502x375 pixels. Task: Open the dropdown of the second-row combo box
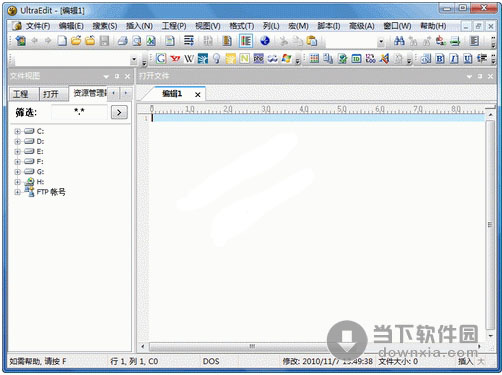point(134,59)
